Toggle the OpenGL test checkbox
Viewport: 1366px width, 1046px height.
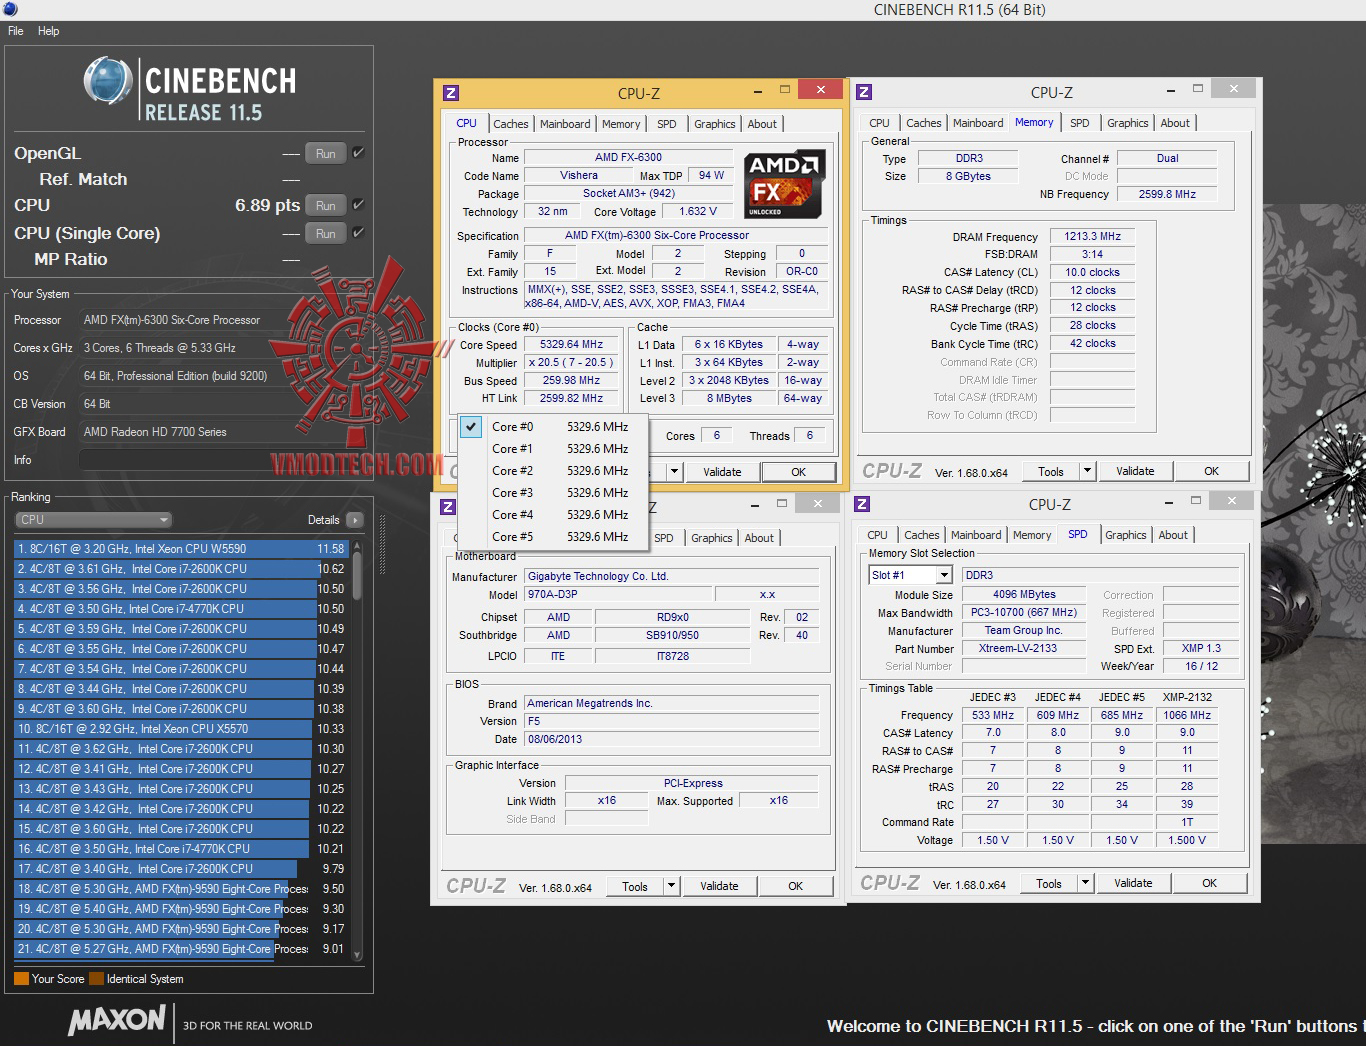click(358, 153)
